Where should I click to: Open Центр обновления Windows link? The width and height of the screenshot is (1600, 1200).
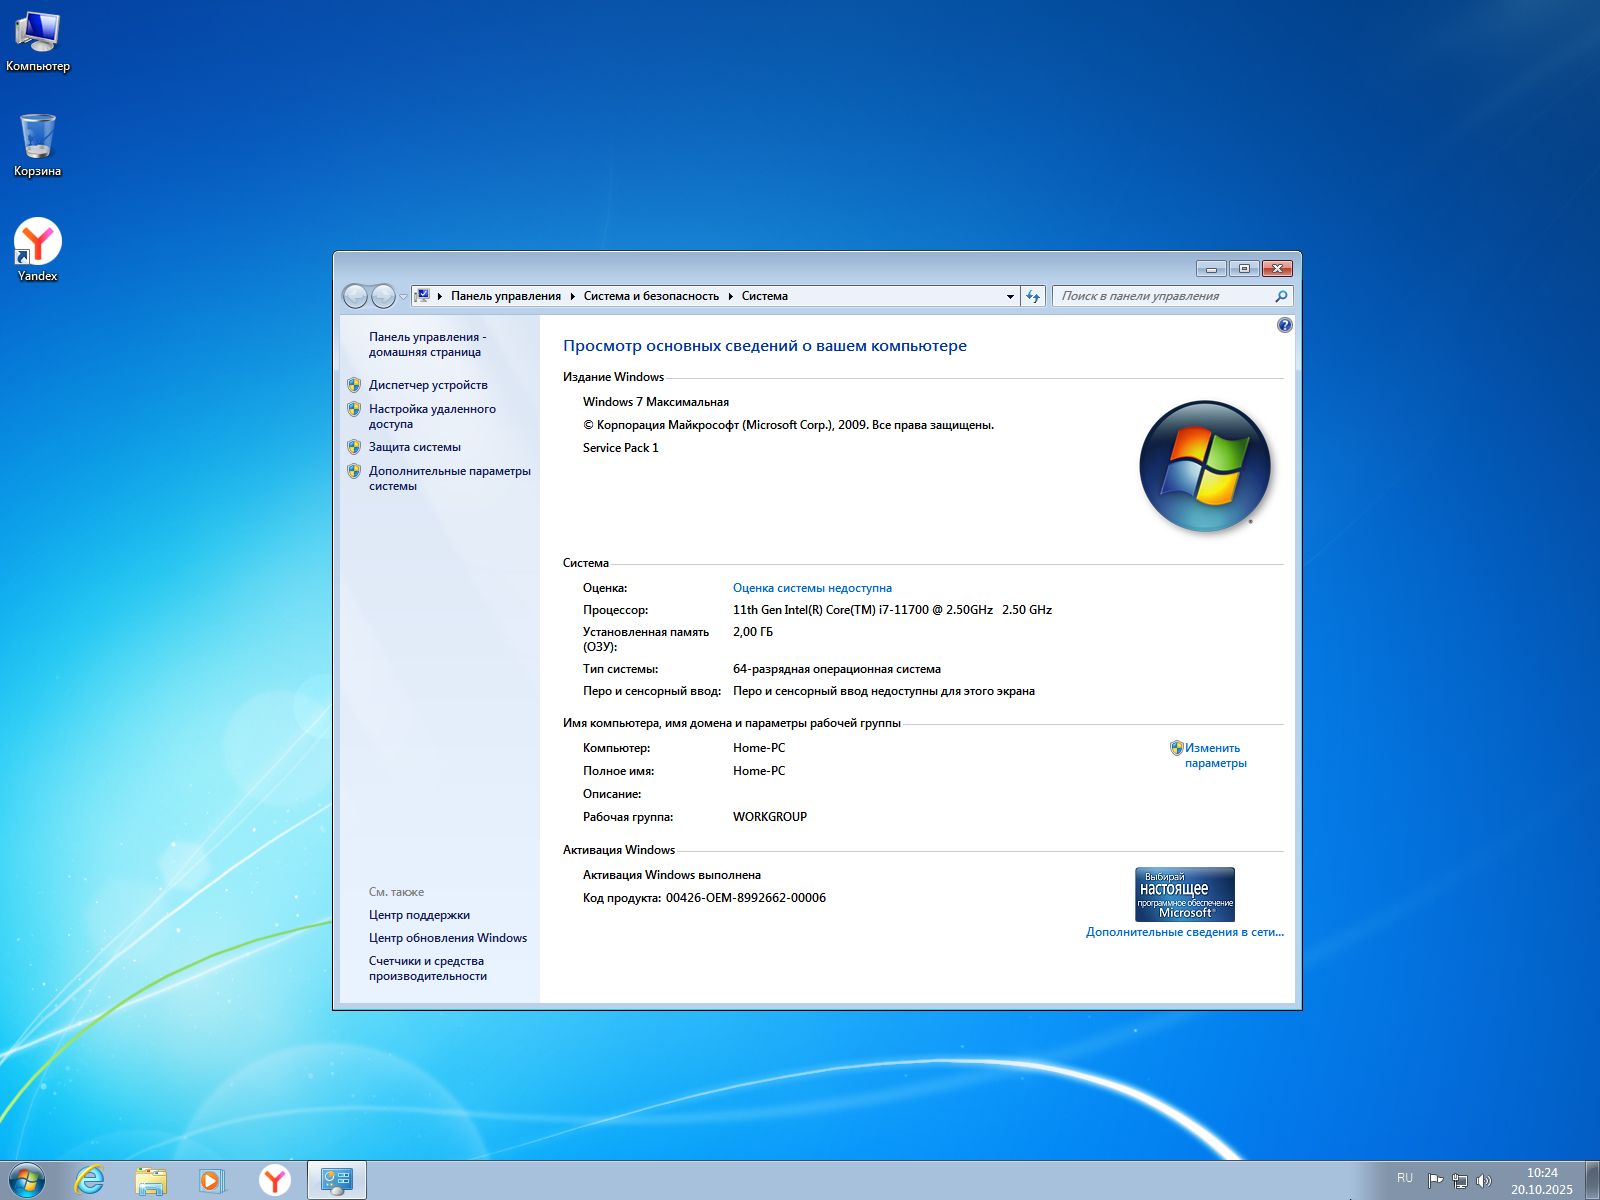(x=447, y=938)
